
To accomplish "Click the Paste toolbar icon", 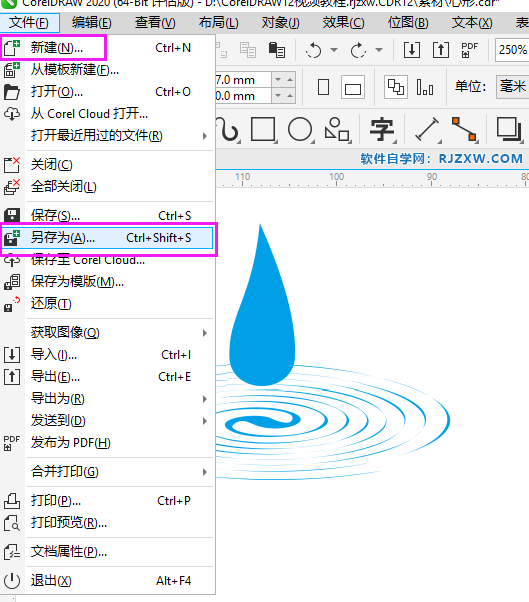I will pyautogui.click(x=276, y=50).
